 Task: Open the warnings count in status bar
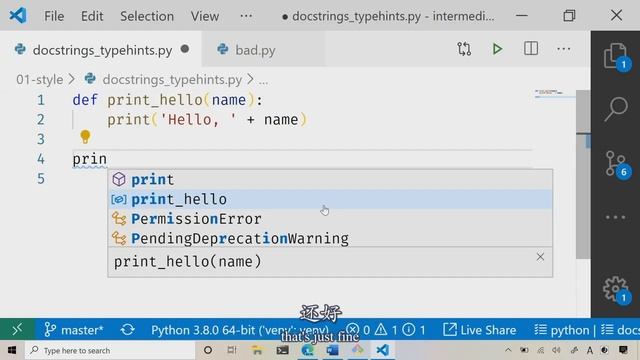coord(386,330)
